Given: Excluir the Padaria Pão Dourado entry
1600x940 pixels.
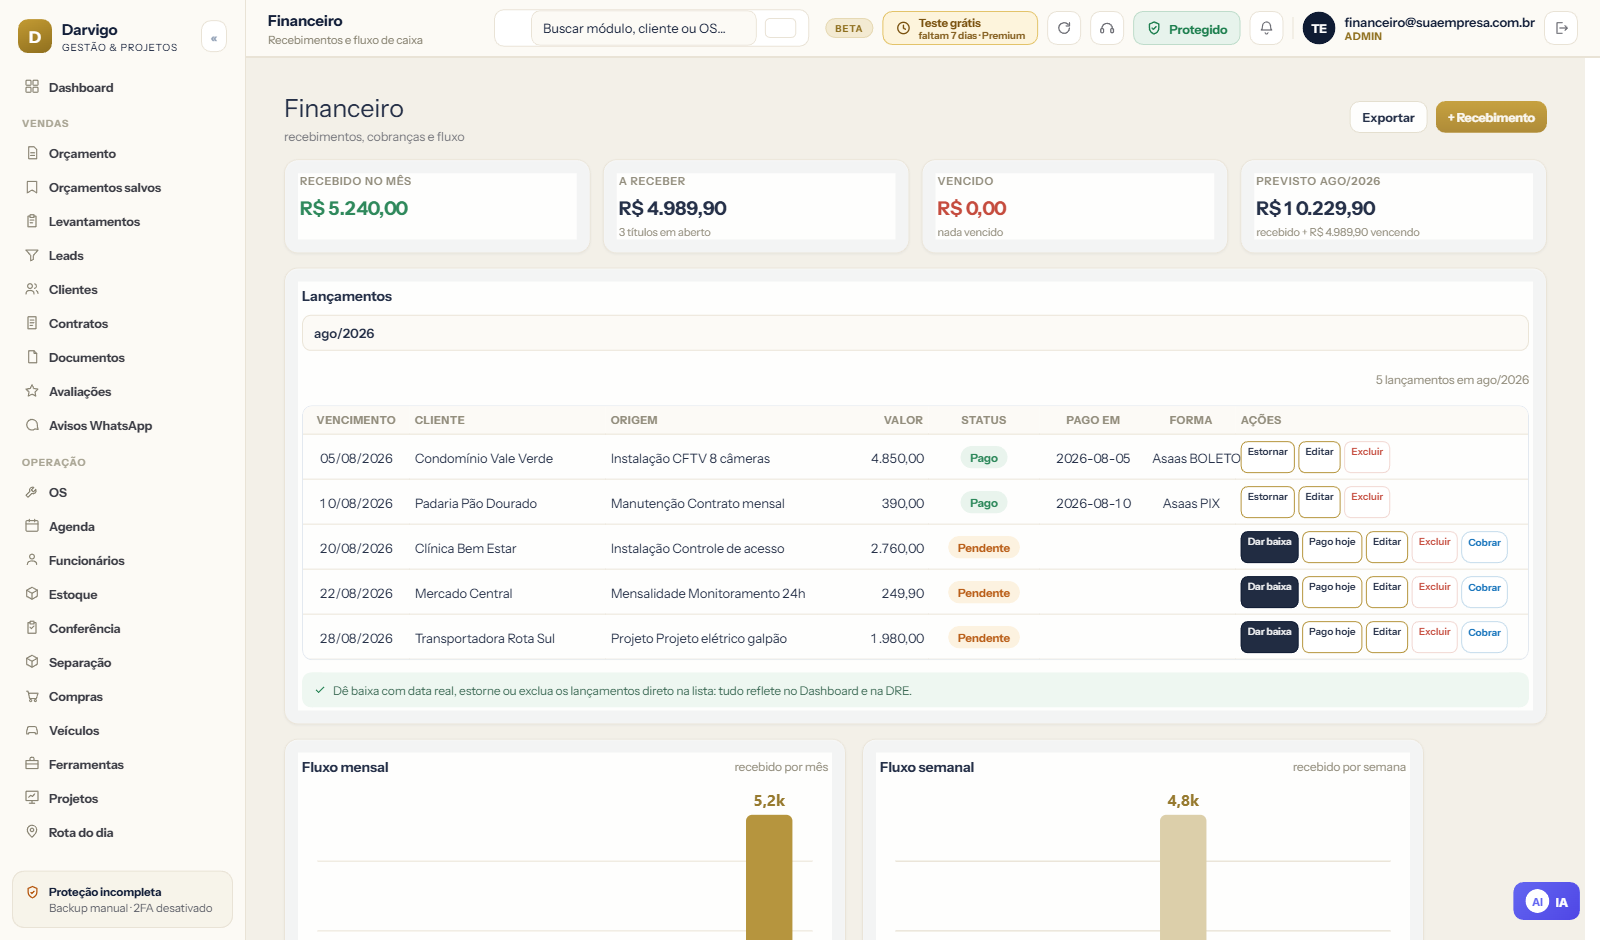Looking at the screenshot, I should point(1367,502).
